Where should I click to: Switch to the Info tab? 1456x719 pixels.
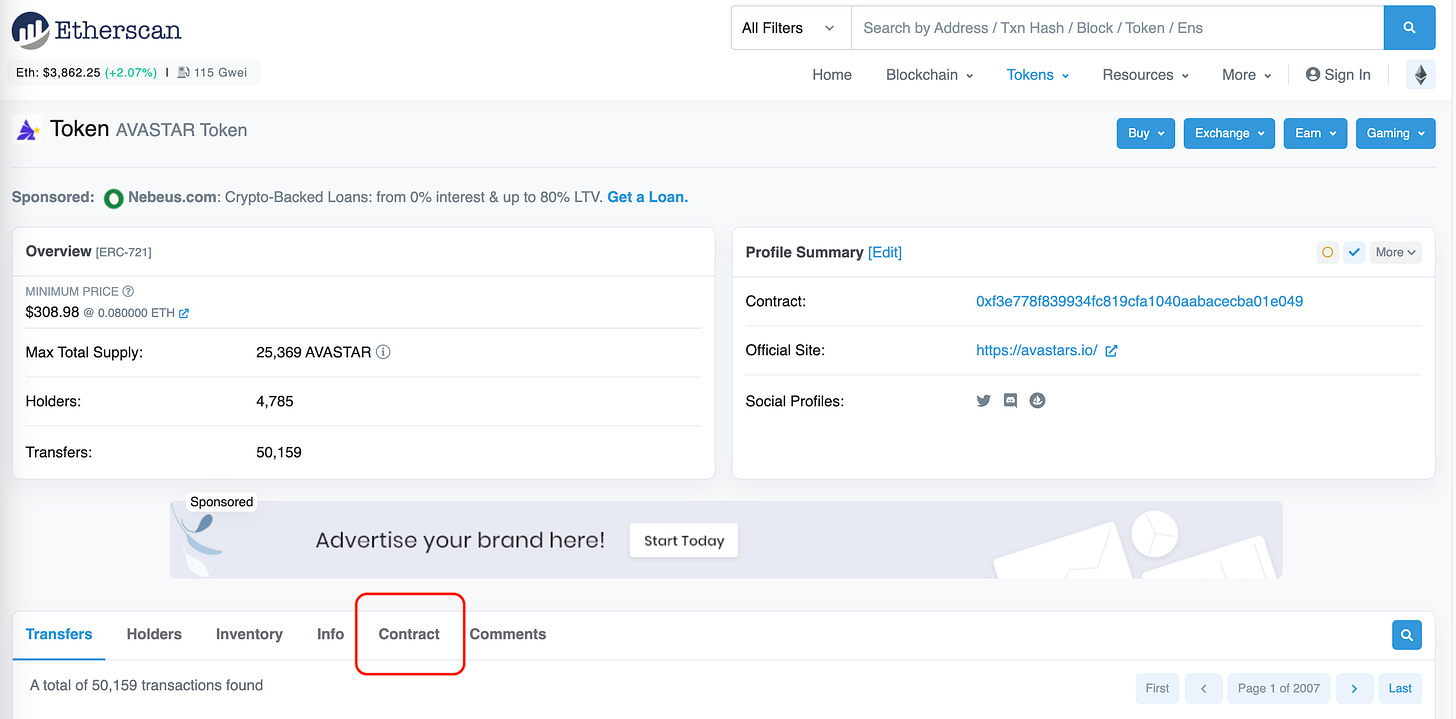(x=330, y=634)
